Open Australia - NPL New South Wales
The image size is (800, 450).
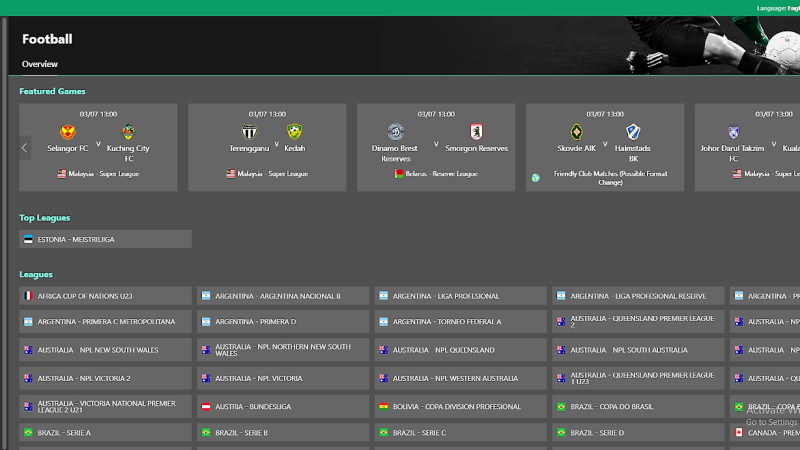click(105, 350)
